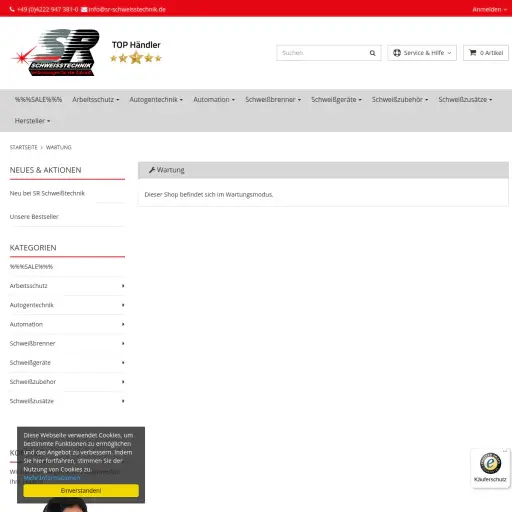Click the info@sr-schweisstechnik.de email address
This screenshot has width=512, height=512.
127,9
